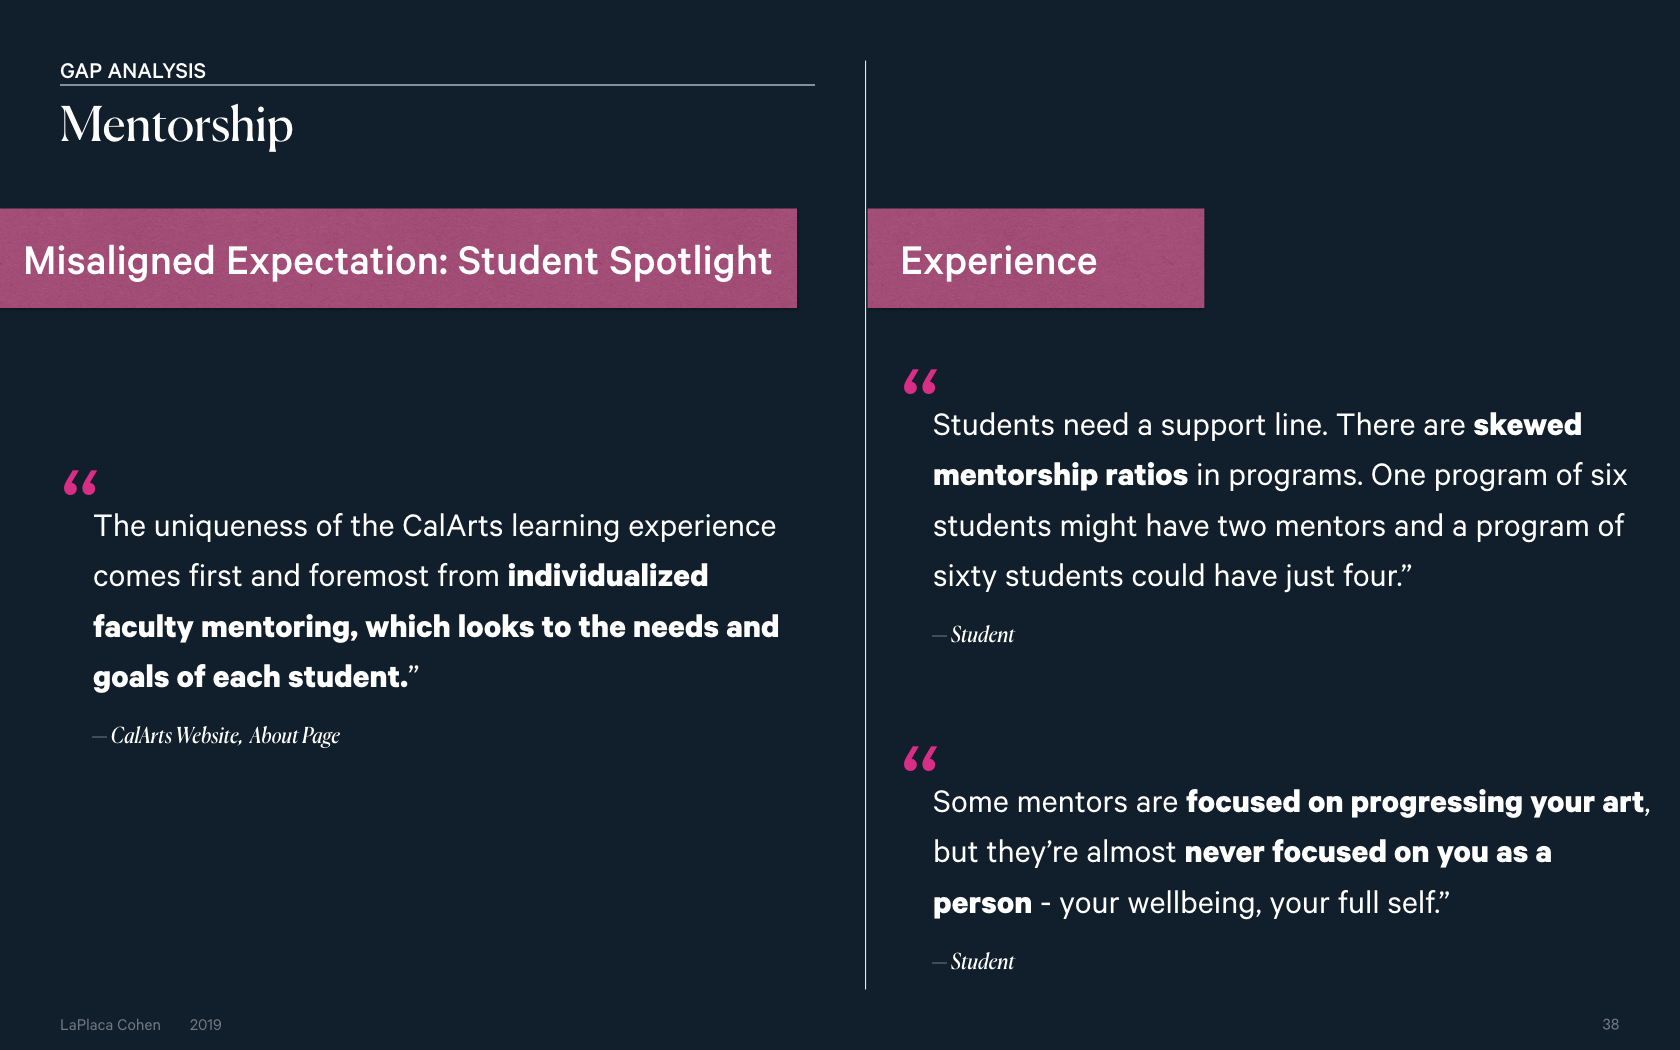Select the 'Misaligned Expectation: Student Spotlight' banner
Screen dimensions: 1680x1050
(398, 258)
